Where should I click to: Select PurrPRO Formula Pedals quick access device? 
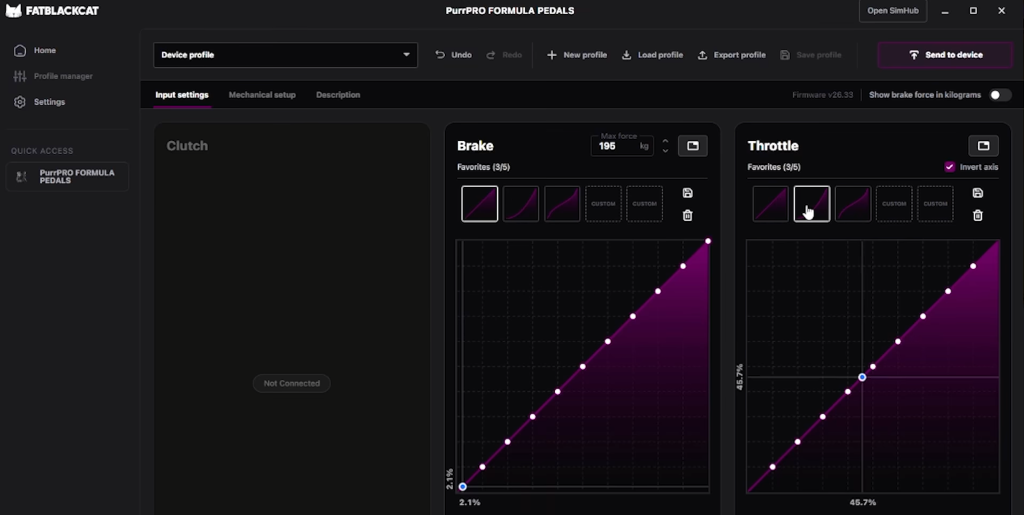[67, 177]
